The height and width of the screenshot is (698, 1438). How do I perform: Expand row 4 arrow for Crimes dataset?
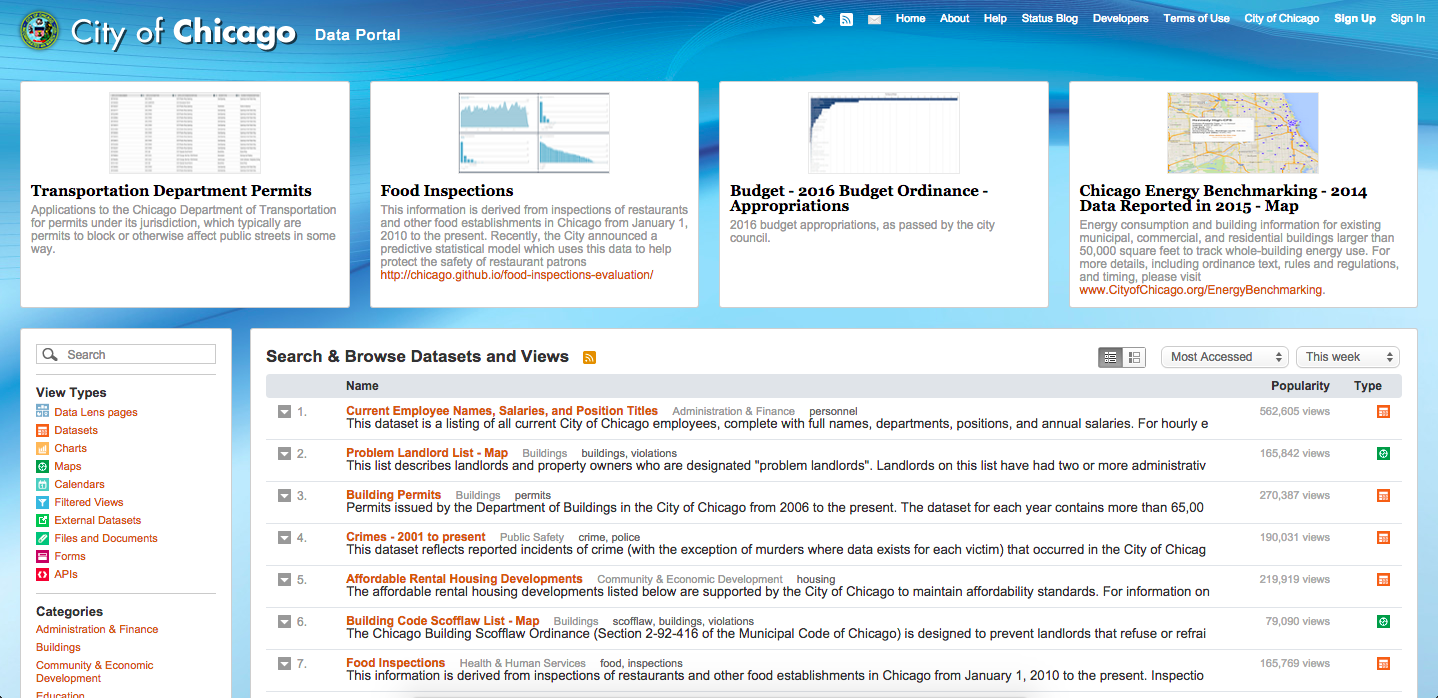point(284,537)
